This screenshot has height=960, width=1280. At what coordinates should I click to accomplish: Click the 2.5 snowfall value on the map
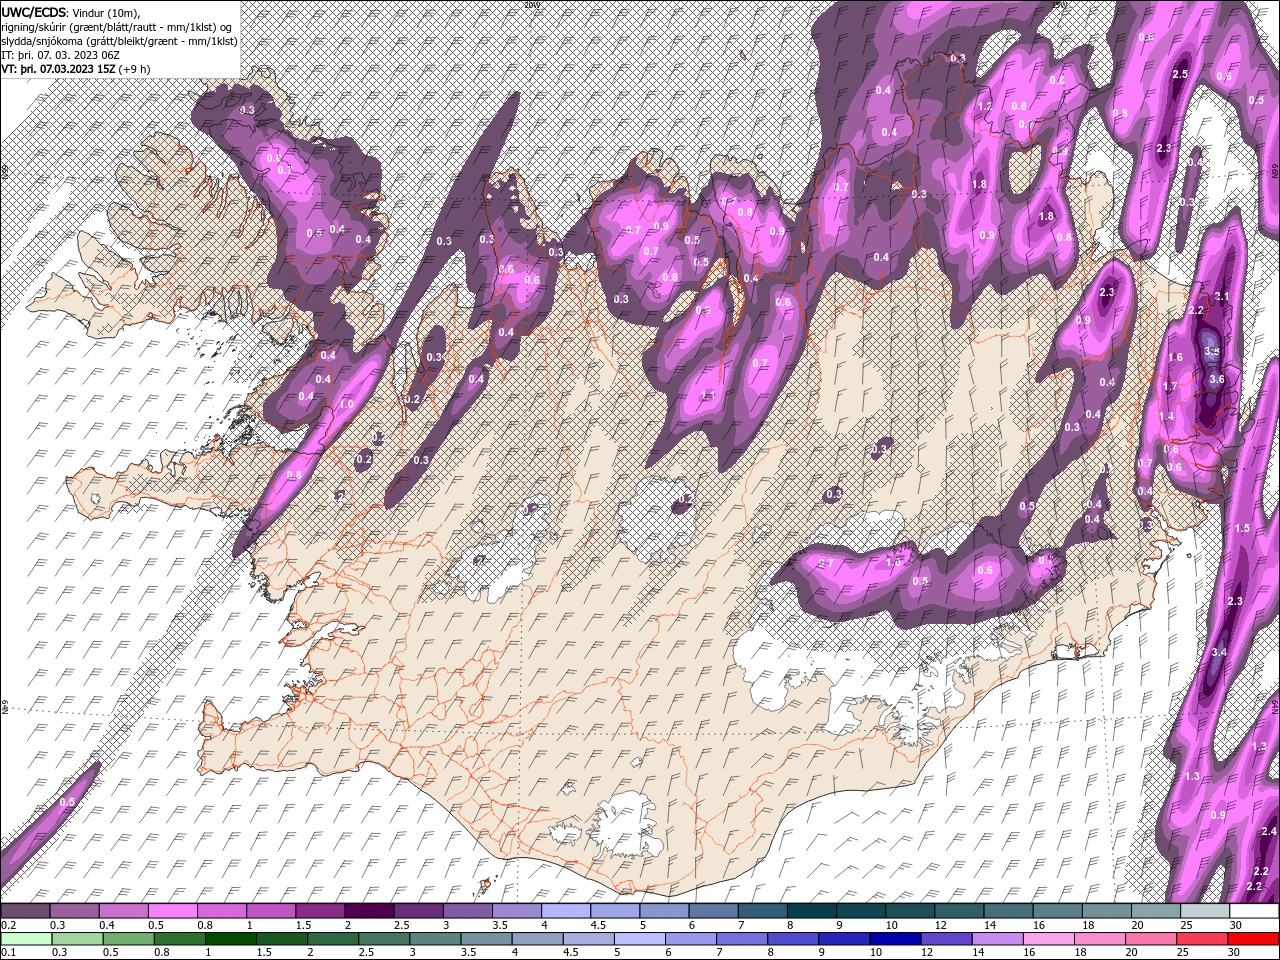click(x=1179, y=74)
